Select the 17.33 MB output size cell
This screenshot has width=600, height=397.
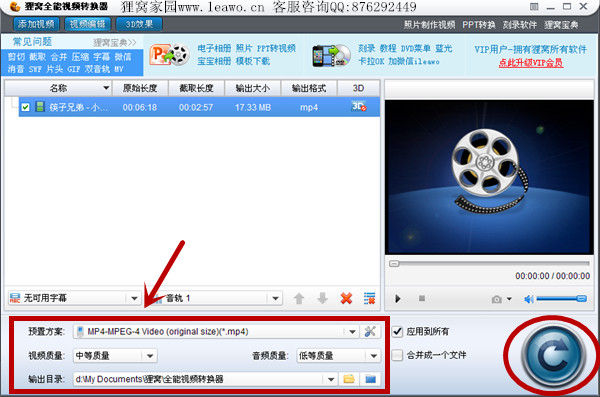(253, 108)
